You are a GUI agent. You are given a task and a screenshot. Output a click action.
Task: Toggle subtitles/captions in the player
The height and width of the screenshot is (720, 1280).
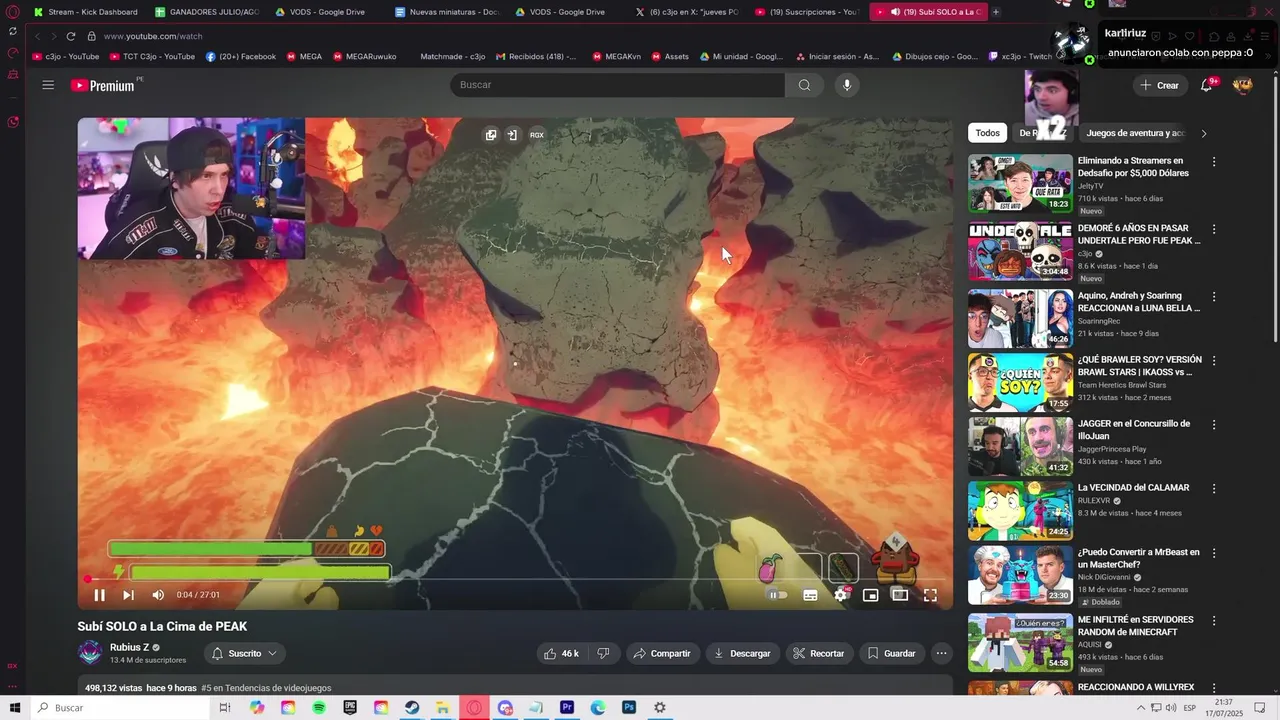(x=810, y=595)
